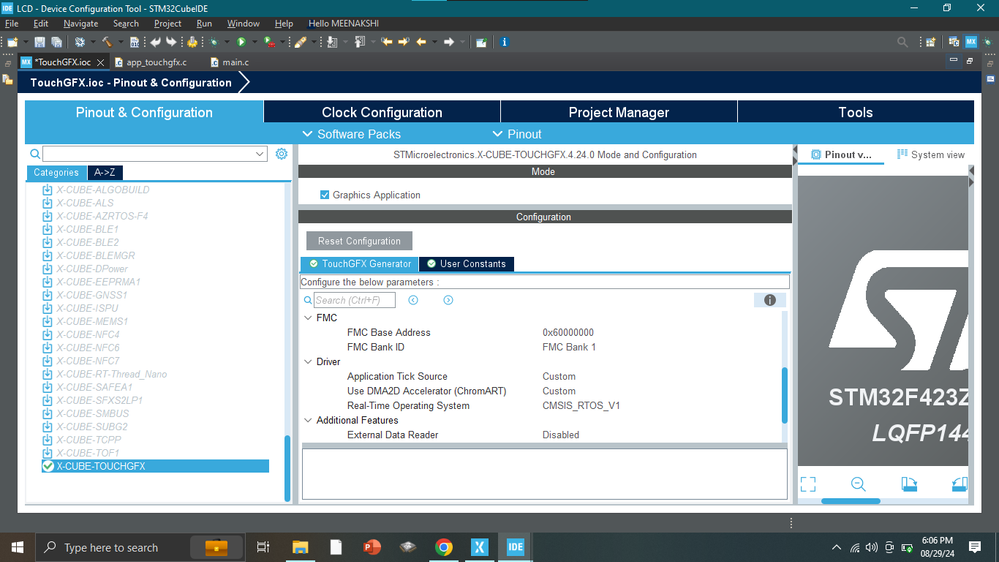Click the Undo arrow toolbar icon
Image resolution: width=999 pixels, height=562 pixels.
(155, 42)
